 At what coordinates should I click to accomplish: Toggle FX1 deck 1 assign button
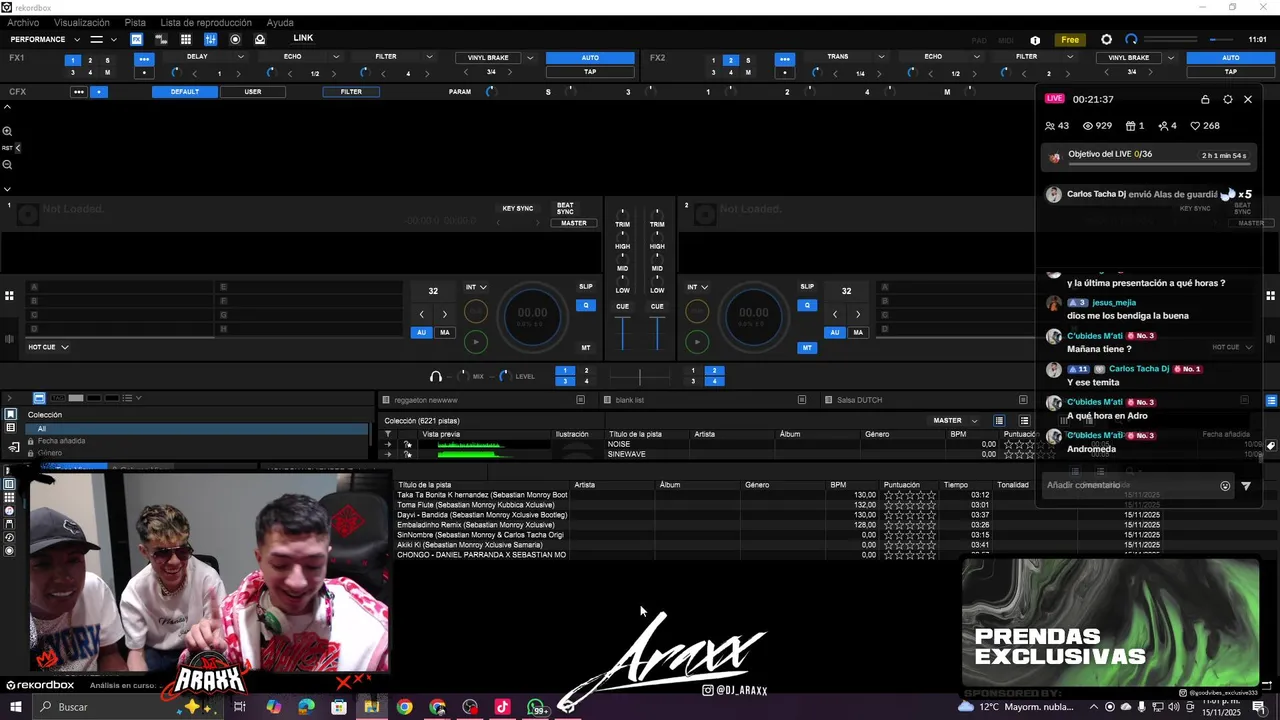[x=72, y=60]
